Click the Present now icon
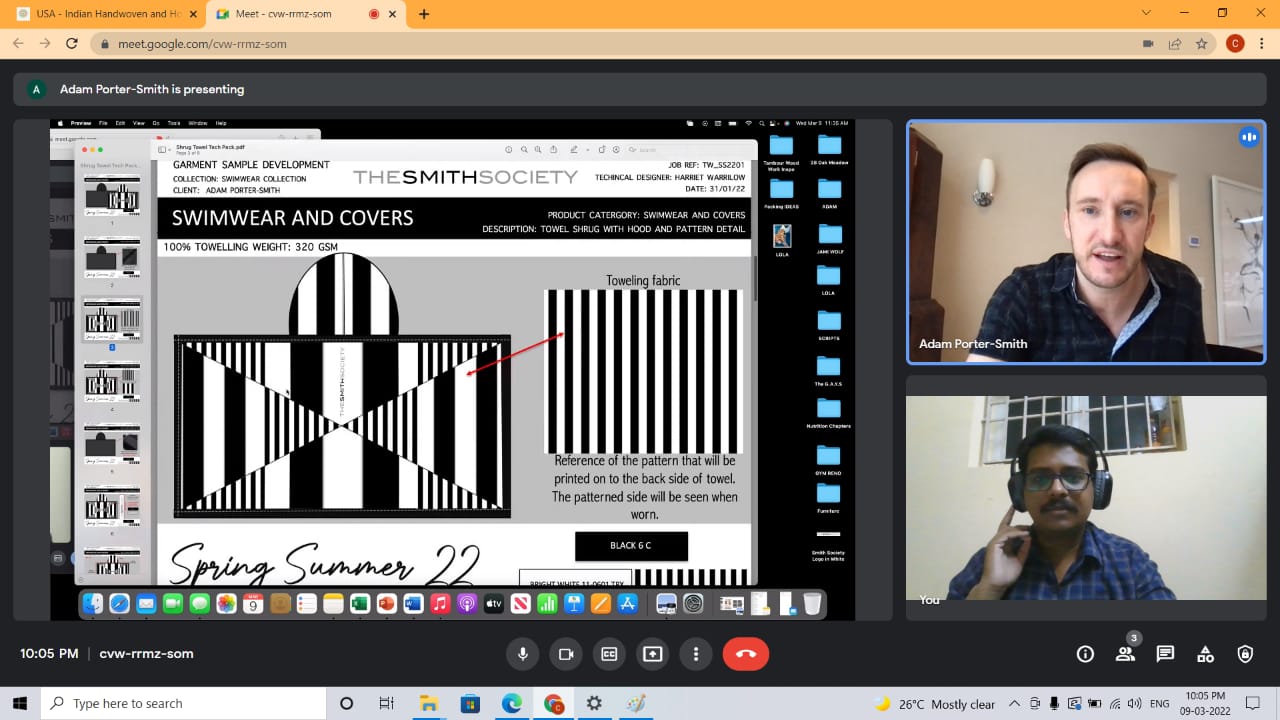Screen dimensions: 1280x720 pyautogui.click(x=652, y=654)
